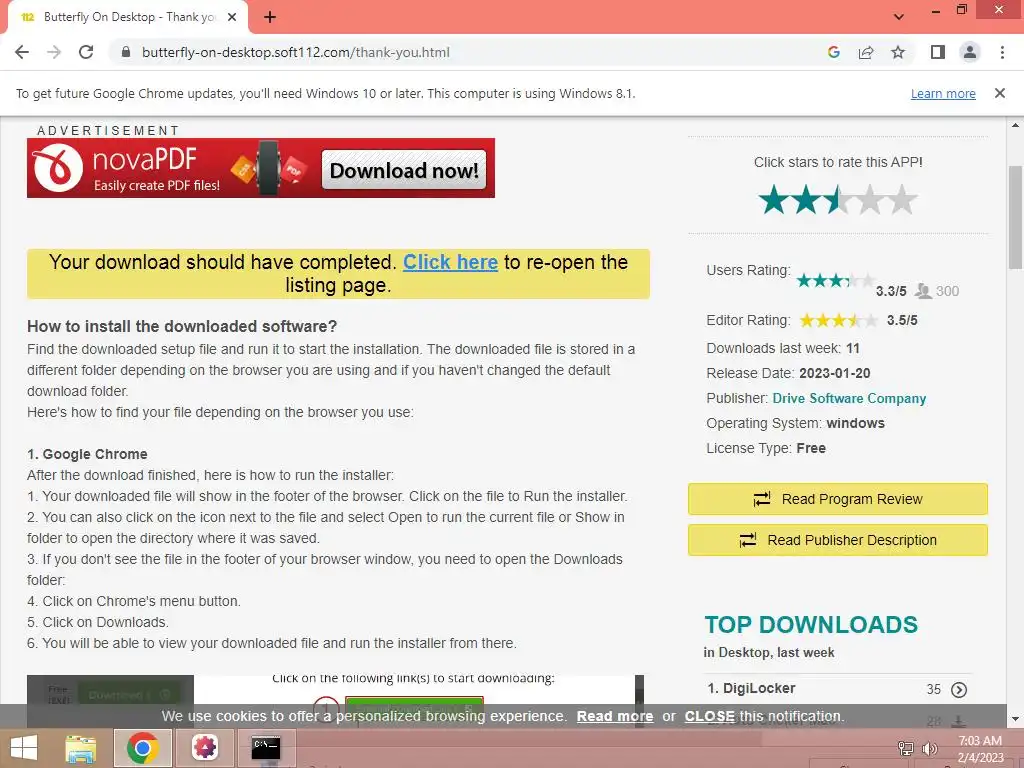Open the Chrome profile avatar
Image resolution: width=1024 pixels, height=768 pixels.
pos(970,52)
